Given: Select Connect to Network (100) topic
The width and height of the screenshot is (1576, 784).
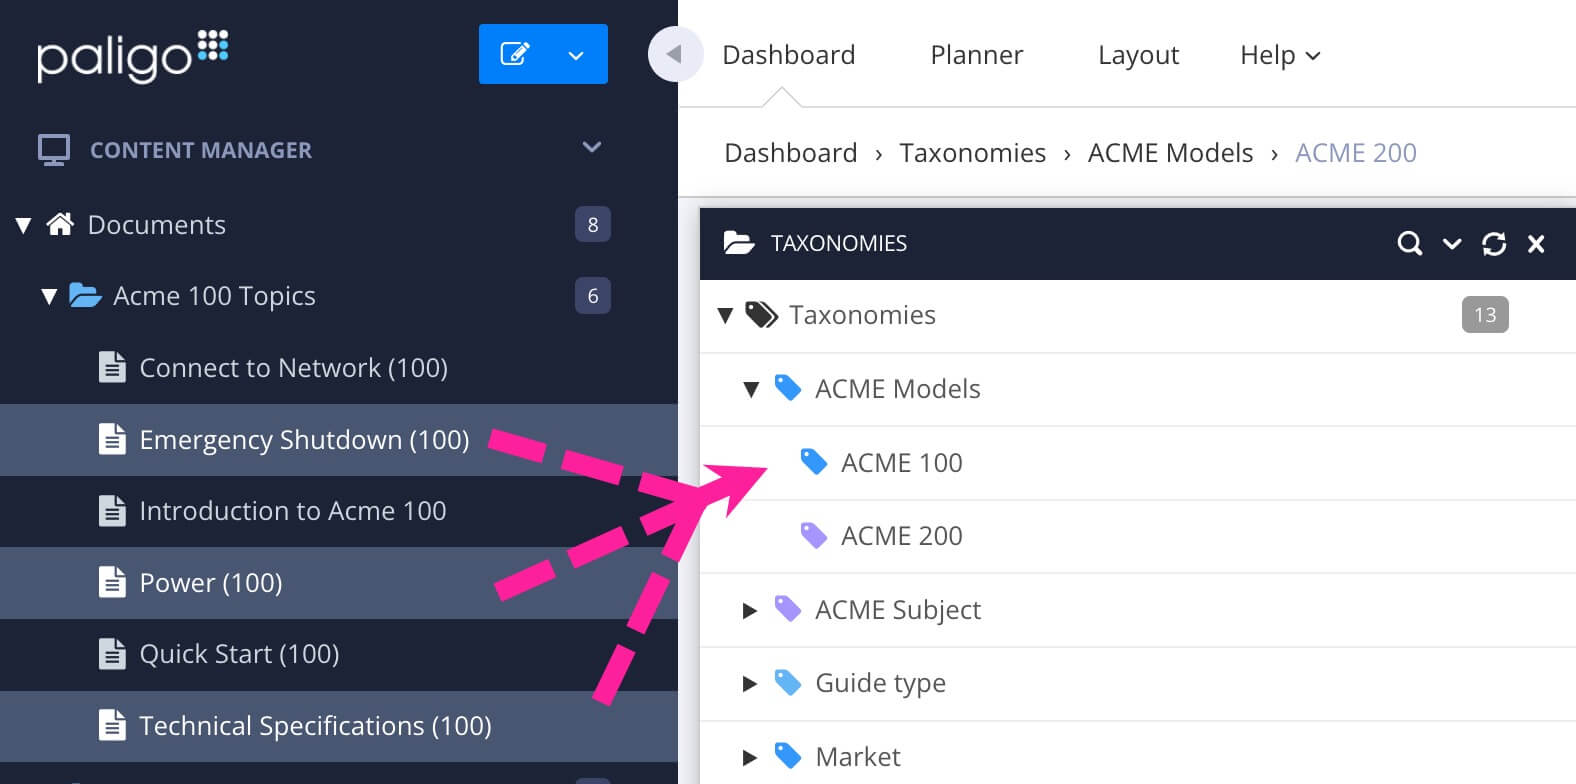Looking at the screenshot, I should pos(293,368).
